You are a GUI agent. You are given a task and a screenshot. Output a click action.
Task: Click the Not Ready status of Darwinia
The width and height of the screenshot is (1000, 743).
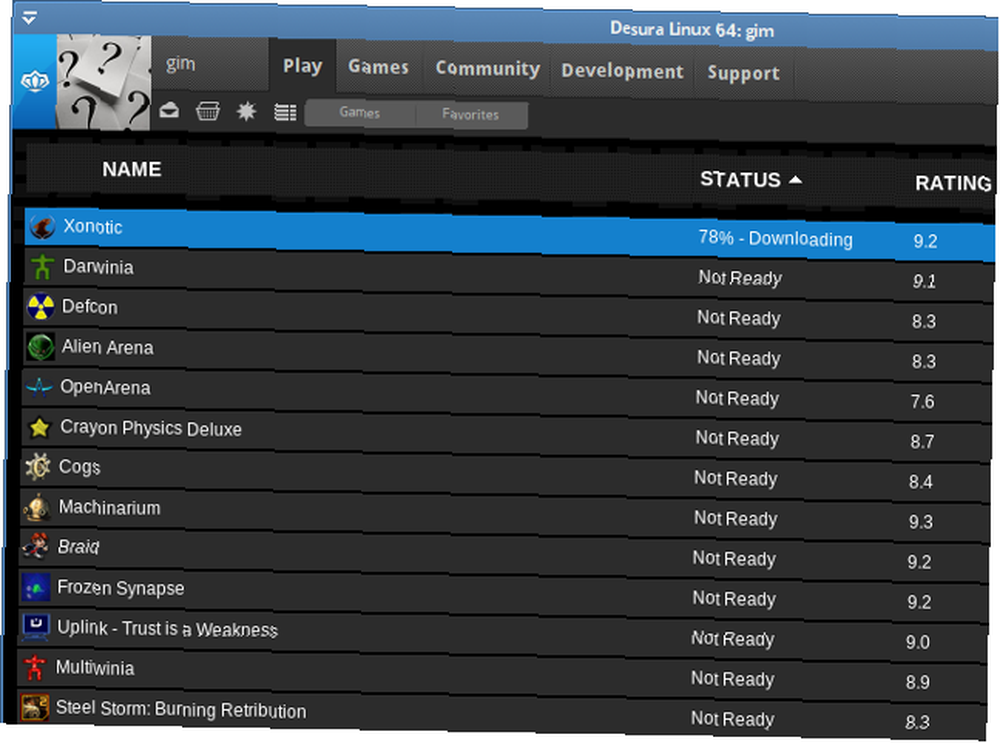(x=740, y=277)
